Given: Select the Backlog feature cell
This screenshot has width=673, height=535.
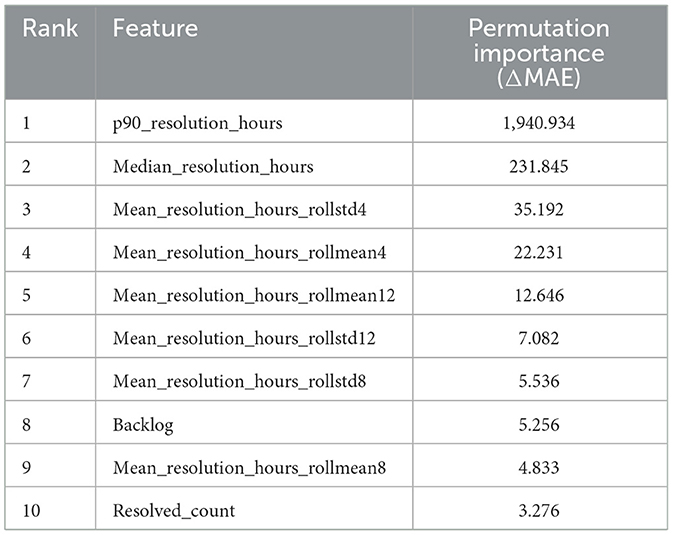Looking at the screenshot, I should pyautogui.click(x=143, y=425).
